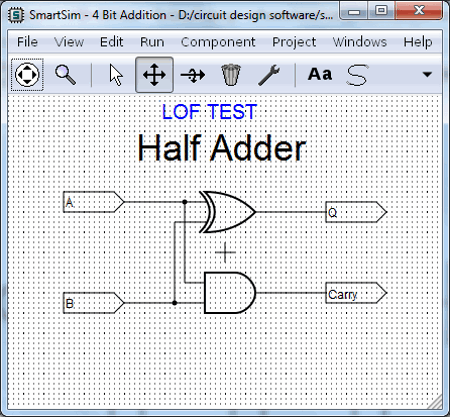Close the SmartSim window
Screen dimensions: 450x417
419,11
